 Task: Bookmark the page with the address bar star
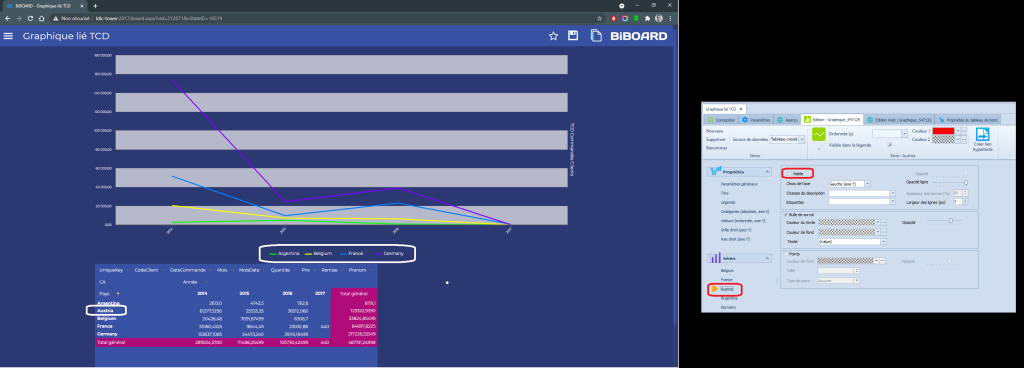click(x=600, y=18)
